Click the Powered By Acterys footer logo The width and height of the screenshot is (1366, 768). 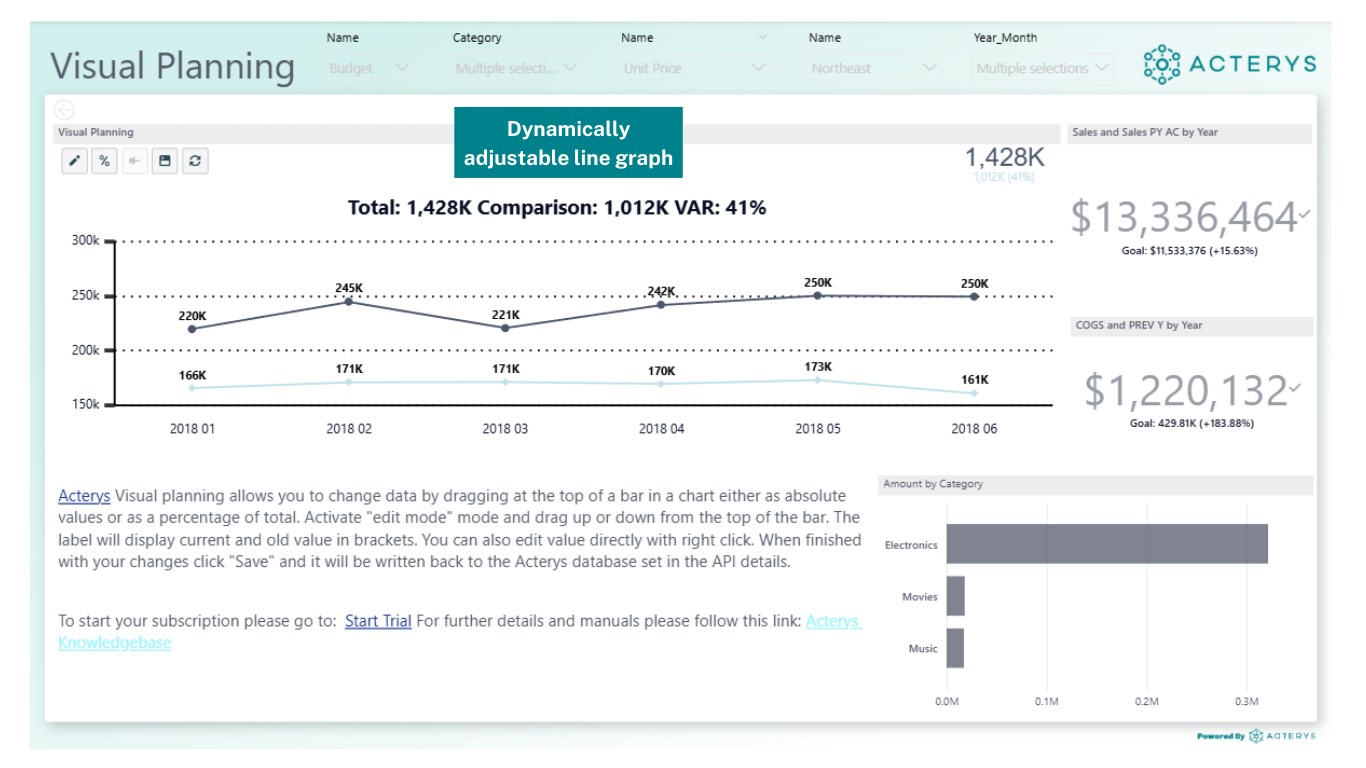point(1256,736)
